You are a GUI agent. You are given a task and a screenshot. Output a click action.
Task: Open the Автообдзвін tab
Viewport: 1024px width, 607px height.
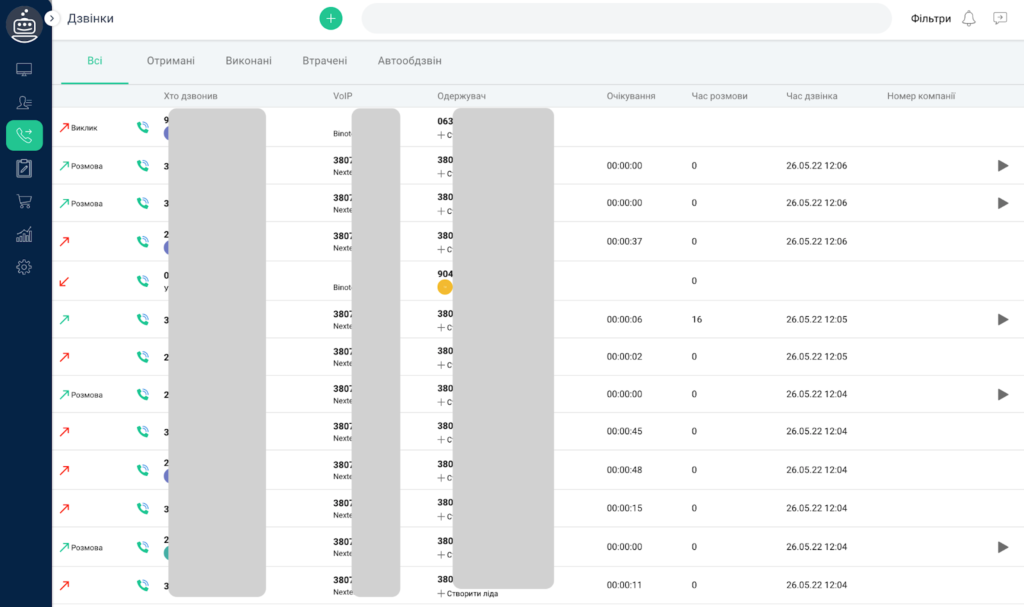[x=409, y=61]
